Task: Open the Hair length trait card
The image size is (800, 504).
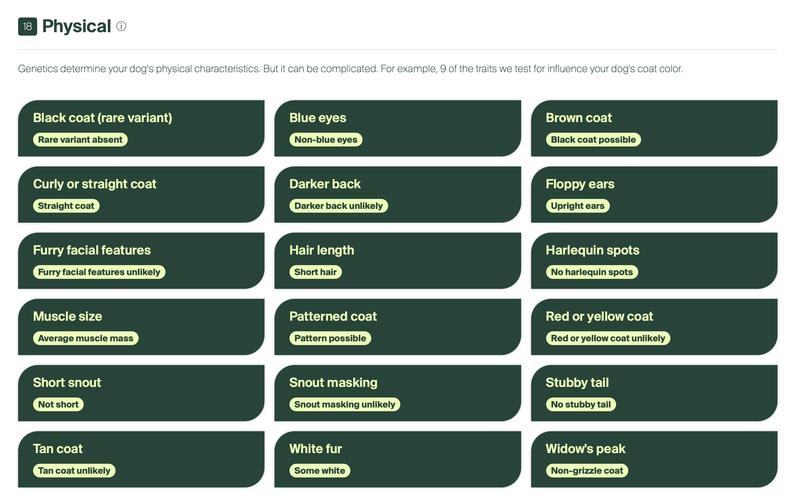Action: click(x=397, y=260)
